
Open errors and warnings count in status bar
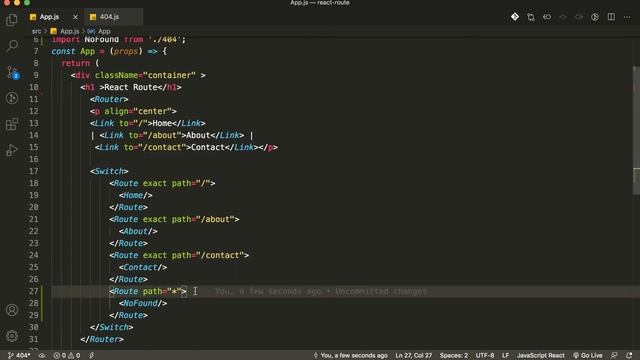[67, 356]
